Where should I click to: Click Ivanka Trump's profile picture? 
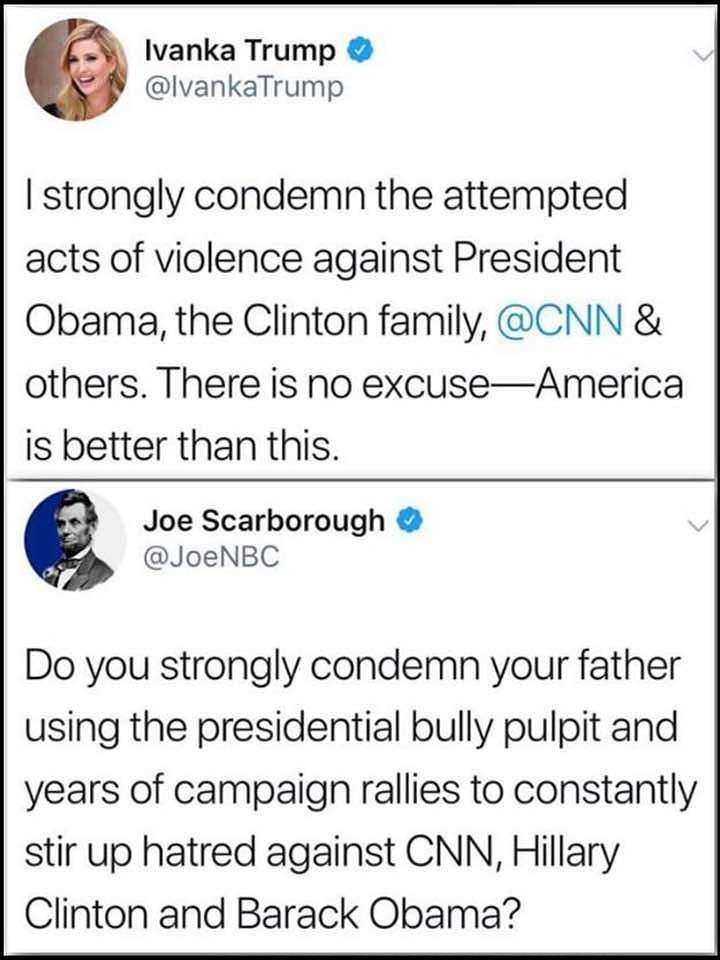(77, 68)
